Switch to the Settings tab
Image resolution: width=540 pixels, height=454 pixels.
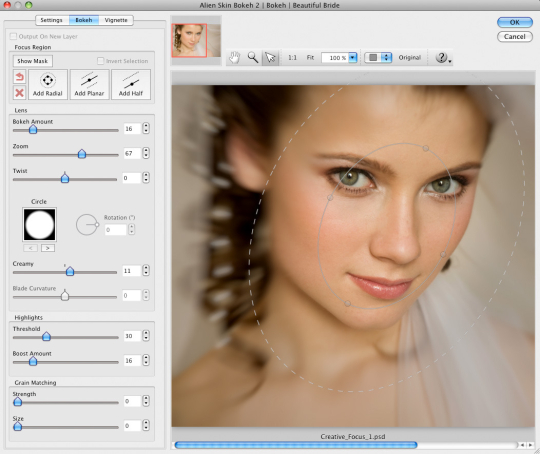click(52, 20)
